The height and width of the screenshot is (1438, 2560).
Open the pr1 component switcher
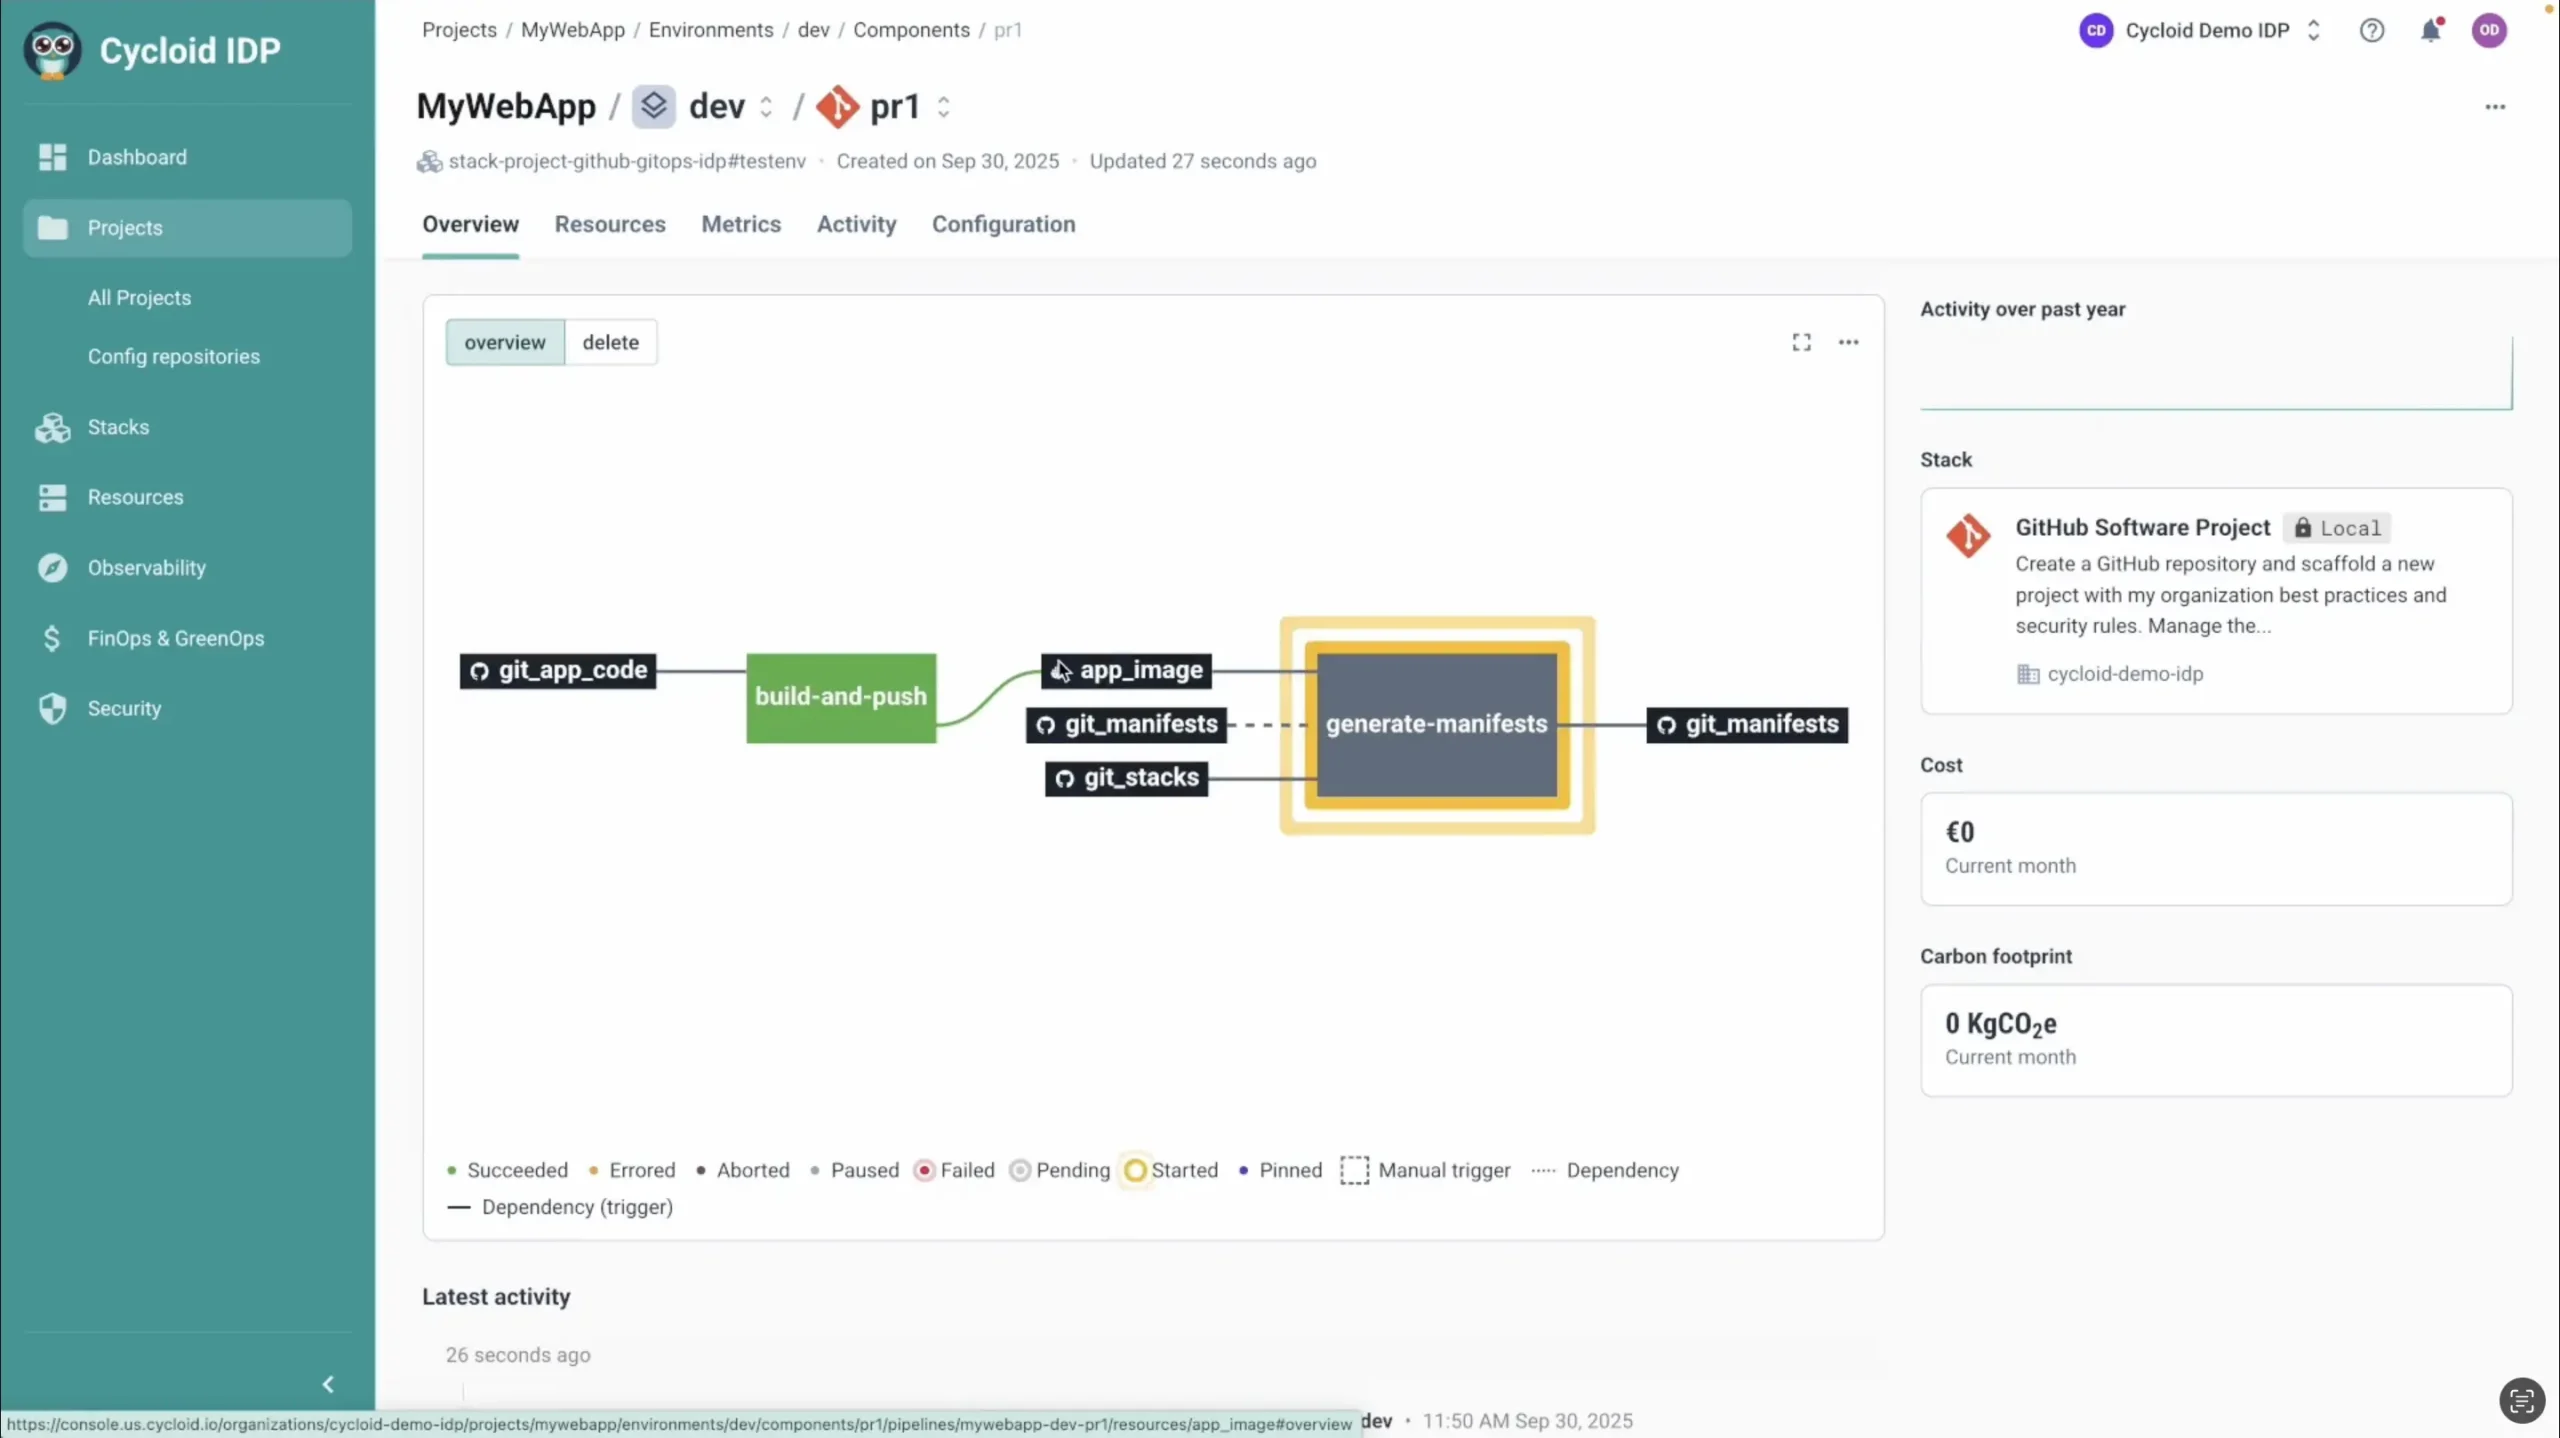(x=943, y=107)
